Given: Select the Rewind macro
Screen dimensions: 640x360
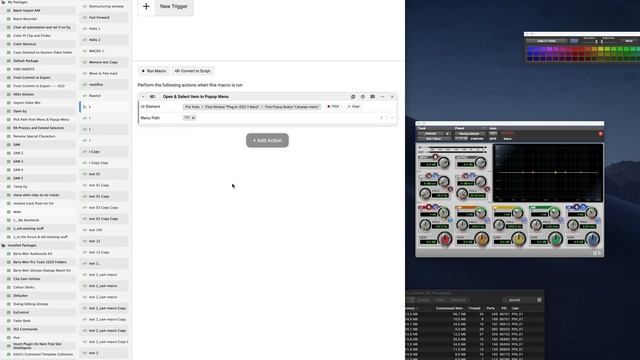Looking at the screenshot, I should pyautogui.click(x=104, y=96).
